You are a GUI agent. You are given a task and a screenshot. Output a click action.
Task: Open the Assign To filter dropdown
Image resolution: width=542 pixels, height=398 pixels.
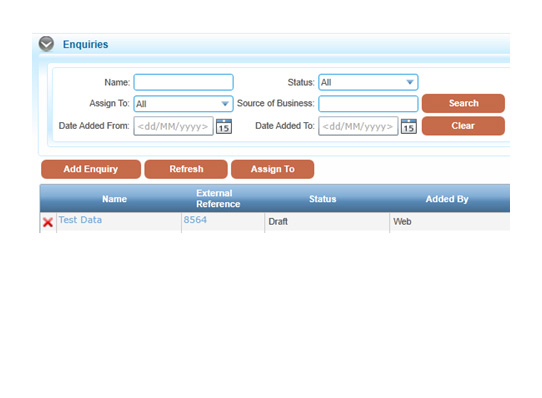[x=184, y=104]
